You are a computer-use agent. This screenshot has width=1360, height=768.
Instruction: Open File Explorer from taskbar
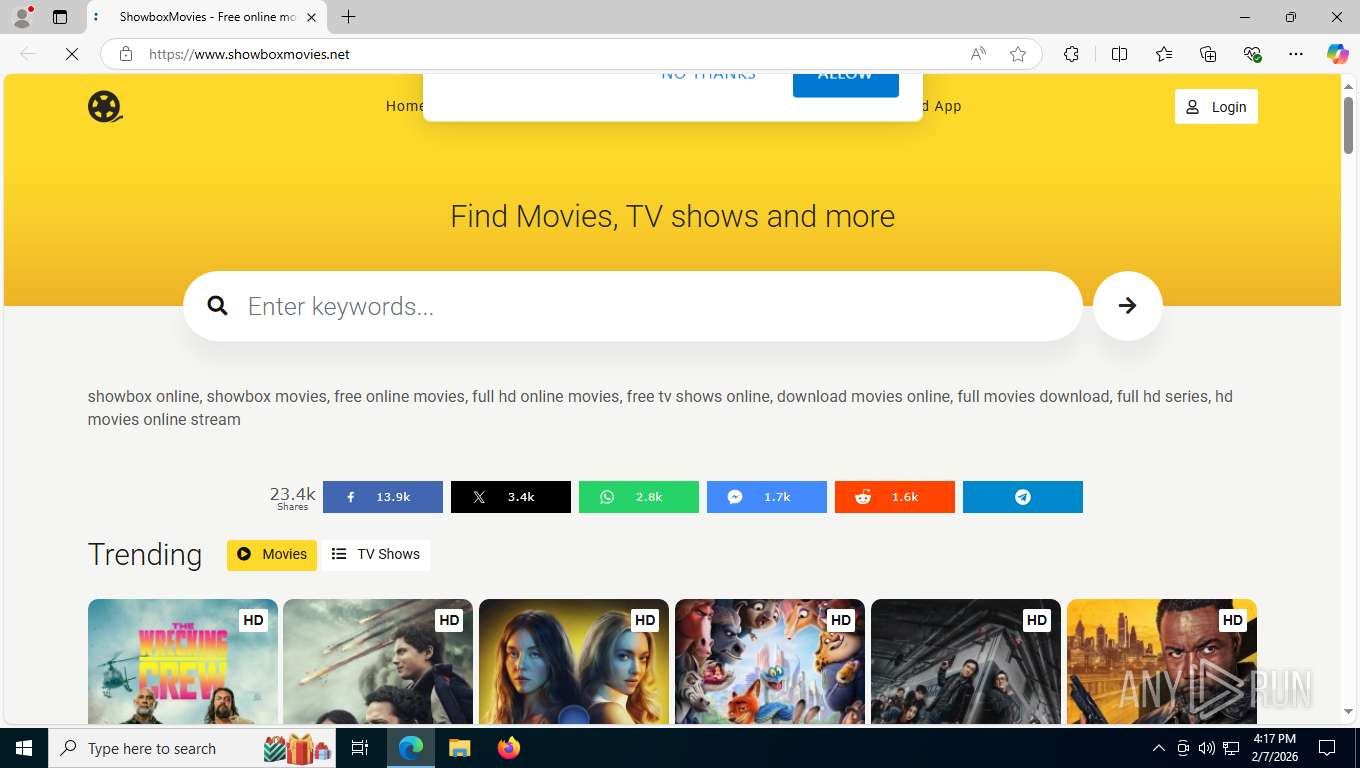[x=459, y=748]
